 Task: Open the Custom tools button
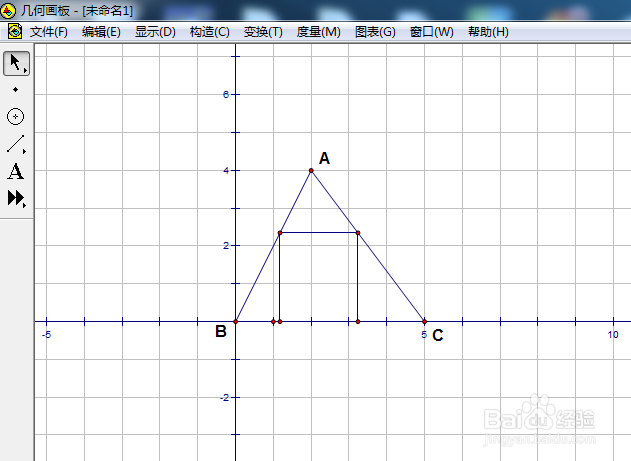click(x=16, y=198)
